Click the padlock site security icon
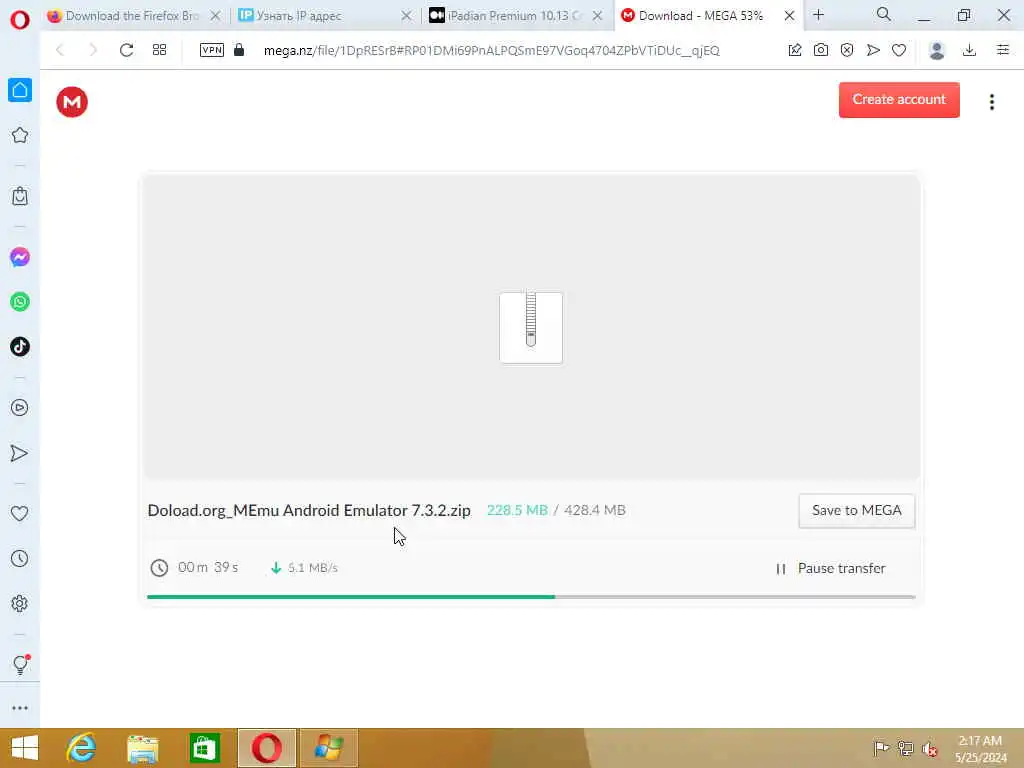 click(x=239, y=50)
